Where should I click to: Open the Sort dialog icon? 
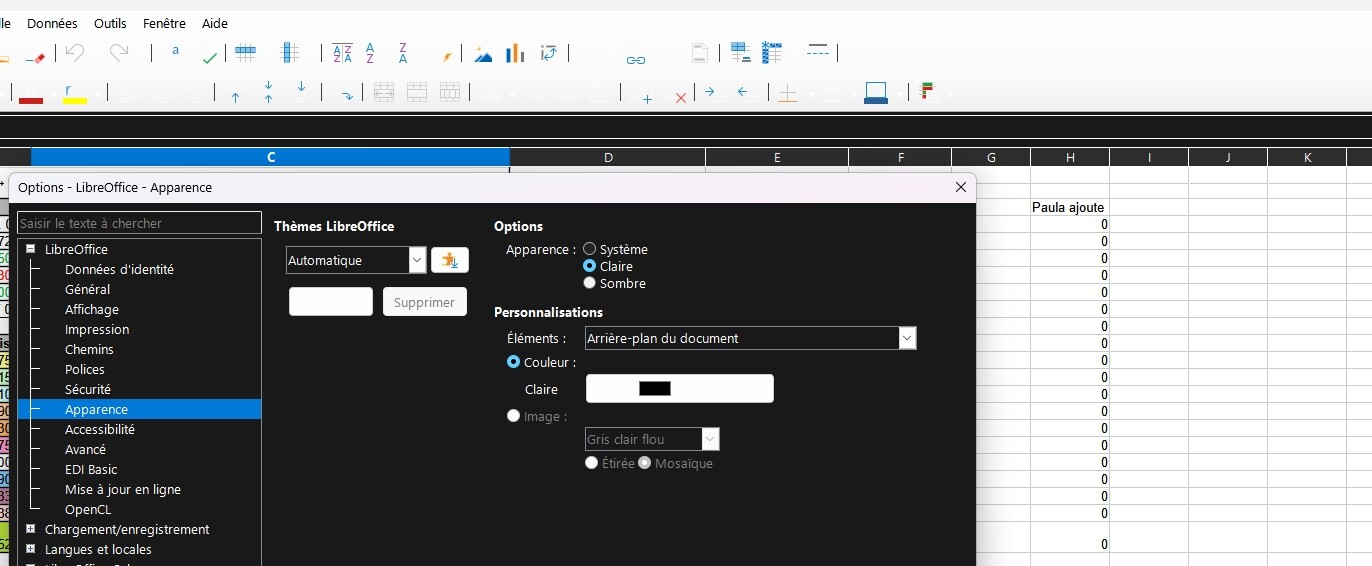pos(342,54)
